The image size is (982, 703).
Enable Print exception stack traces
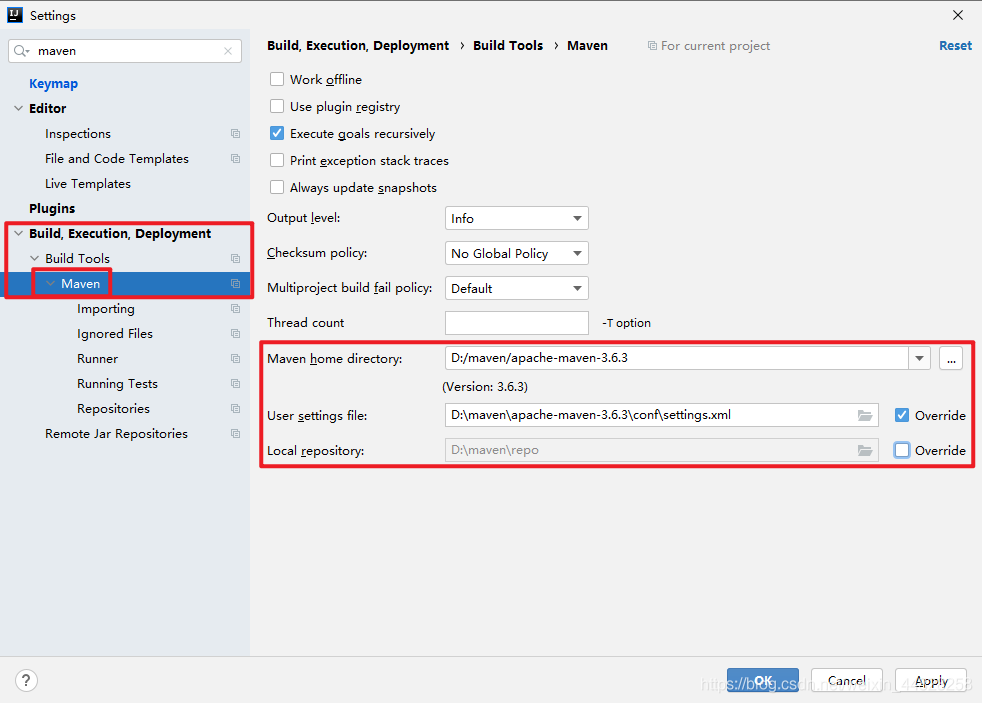(277, 160)
